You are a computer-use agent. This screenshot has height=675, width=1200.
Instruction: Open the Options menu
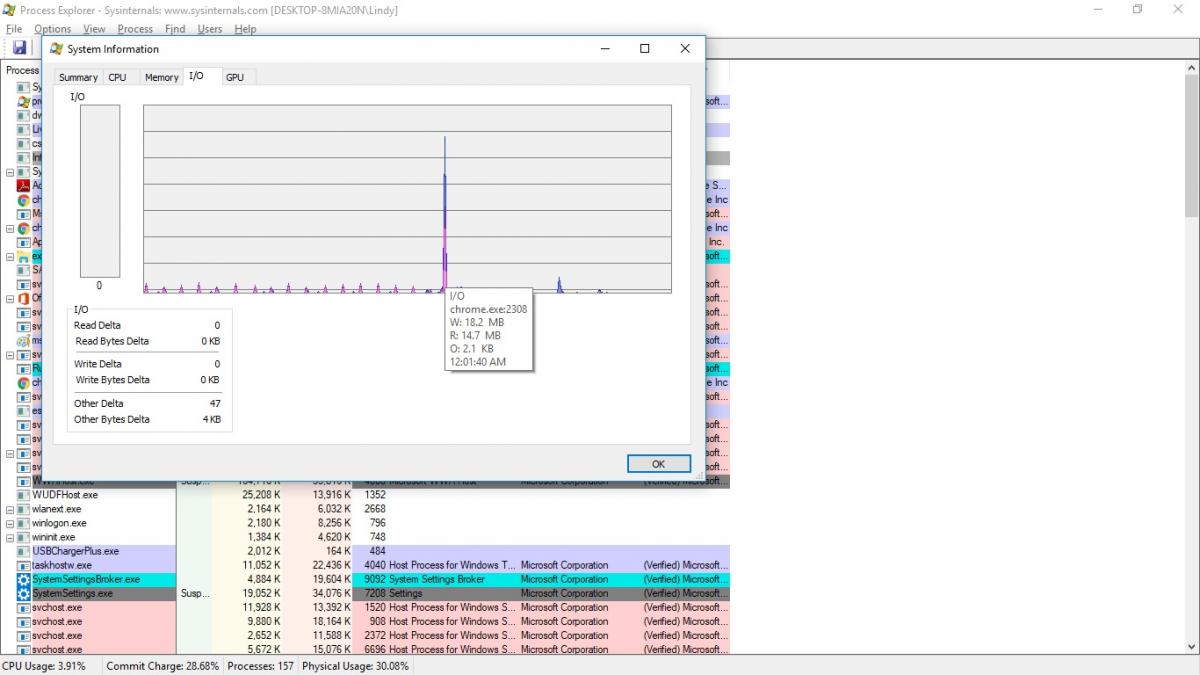[53, 29]
